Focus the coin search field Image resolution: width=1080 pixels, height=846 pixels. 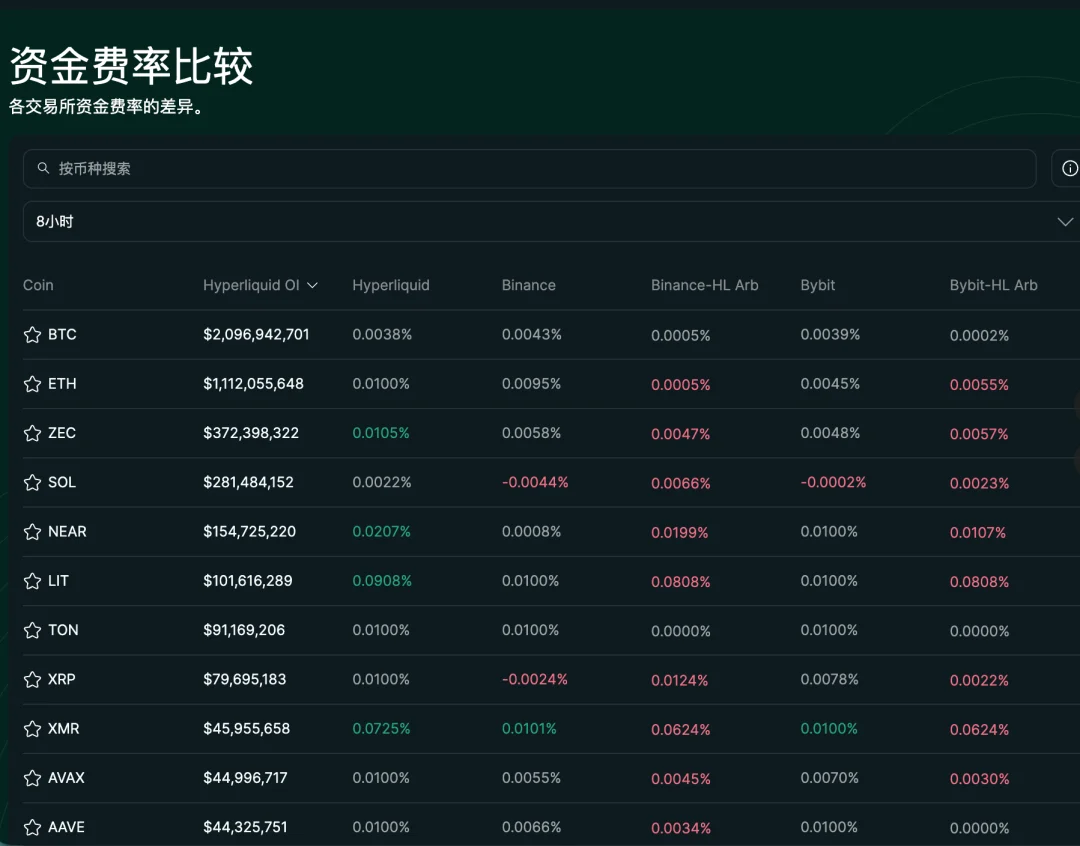click(x=530, y=169)
